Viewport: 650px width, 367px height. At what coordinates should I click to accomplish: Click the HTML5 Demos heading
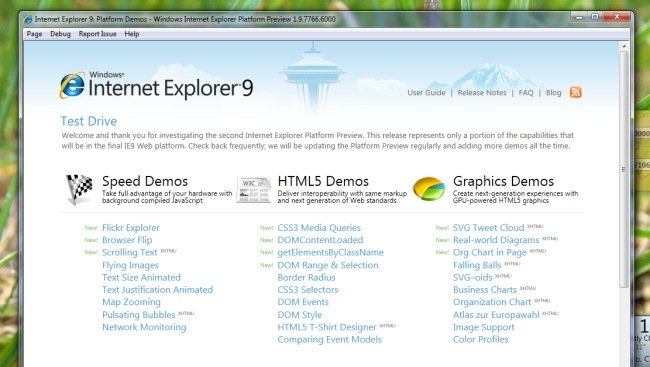[323, 181]
